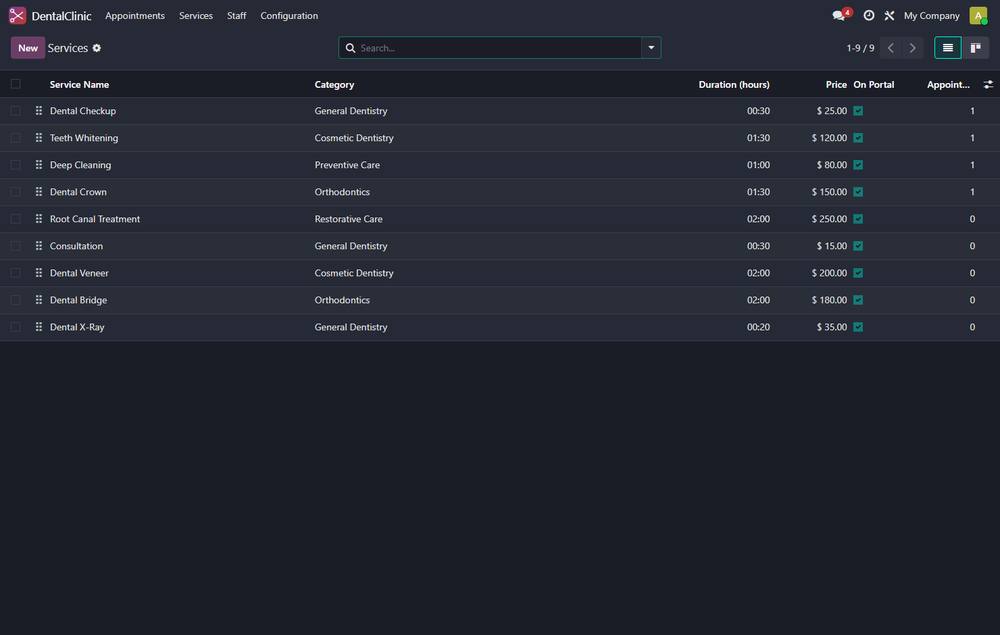Select the Dental Checkup row checkbox
The height and width of the screenshot is (635, 1000).
[x=15, y=111]
